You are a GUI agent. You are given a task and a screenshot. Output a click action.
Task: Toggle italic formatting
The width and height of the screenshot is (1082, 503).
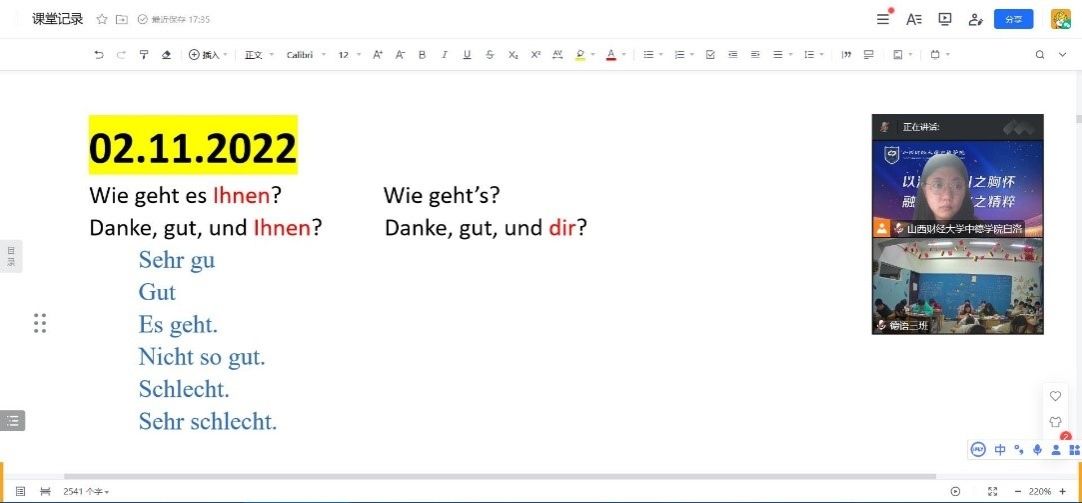point(444,55)
